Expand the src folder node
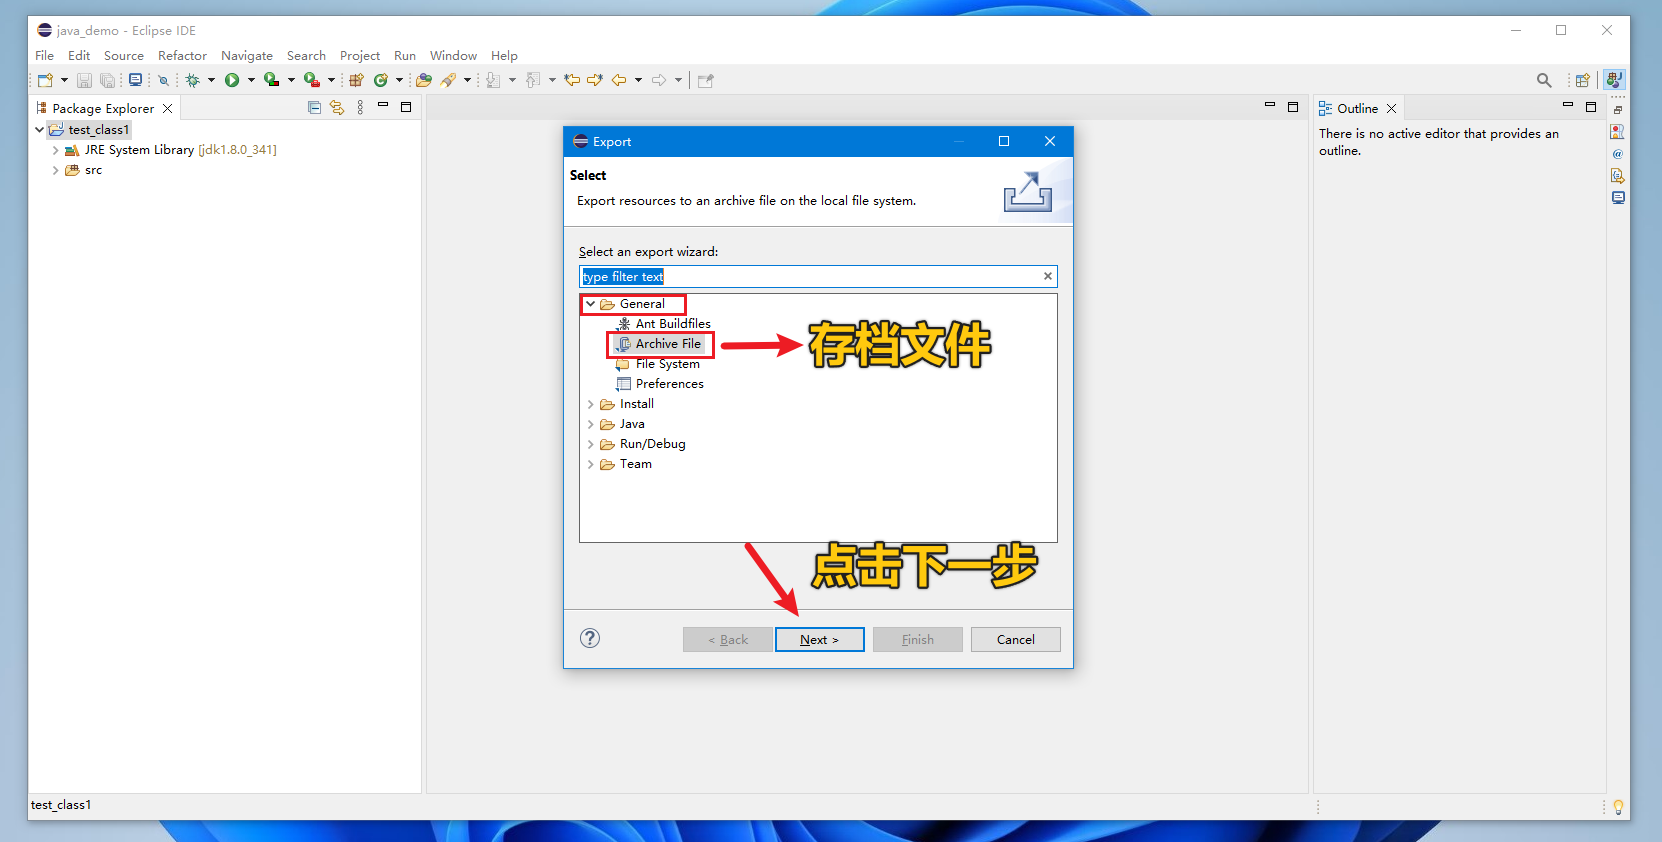The image size is (1662, 842). tap(55, 170)
